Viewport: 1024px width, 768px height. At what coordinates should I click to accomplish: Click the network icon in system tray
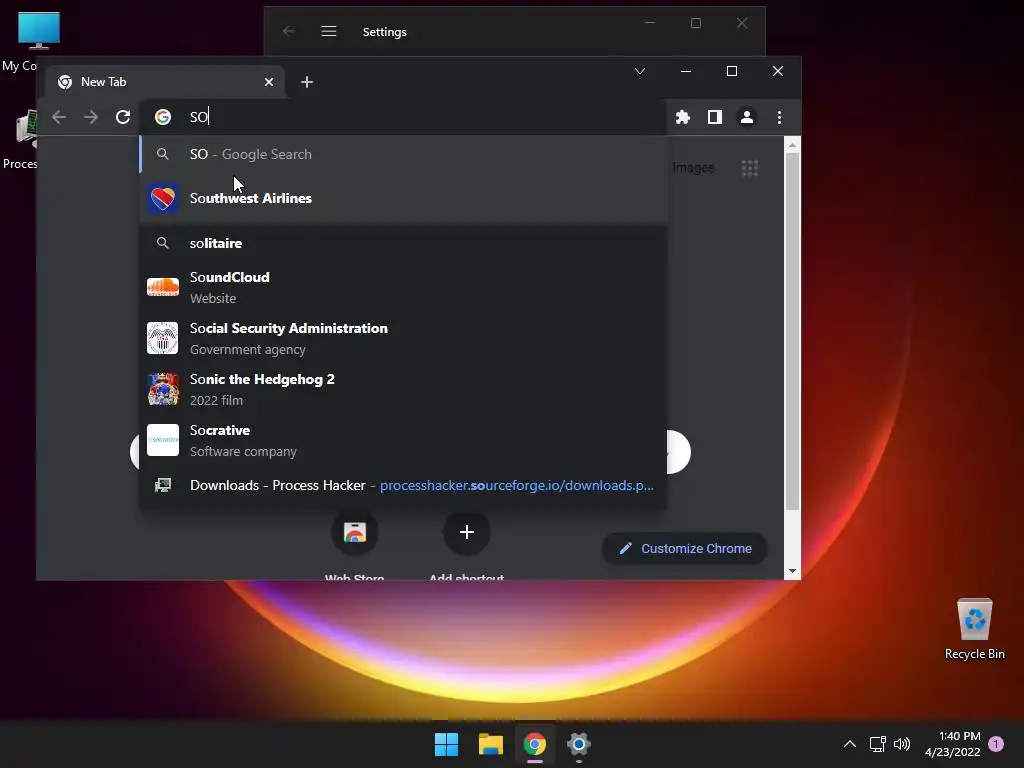pyautogui.click(x=878, y=744)
